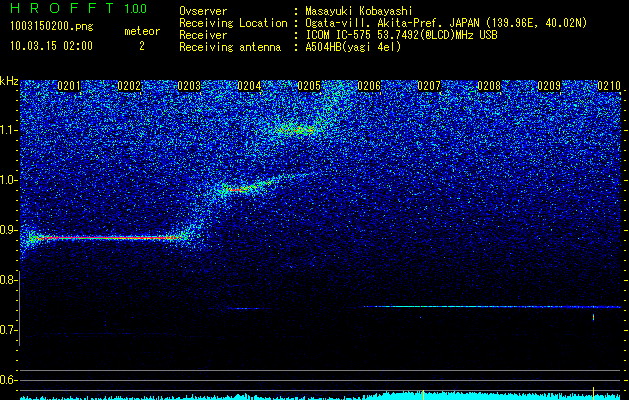This screenshot has height=400, width=629.
Task: Click the Receiving Location label
Action: click(233, 24)
